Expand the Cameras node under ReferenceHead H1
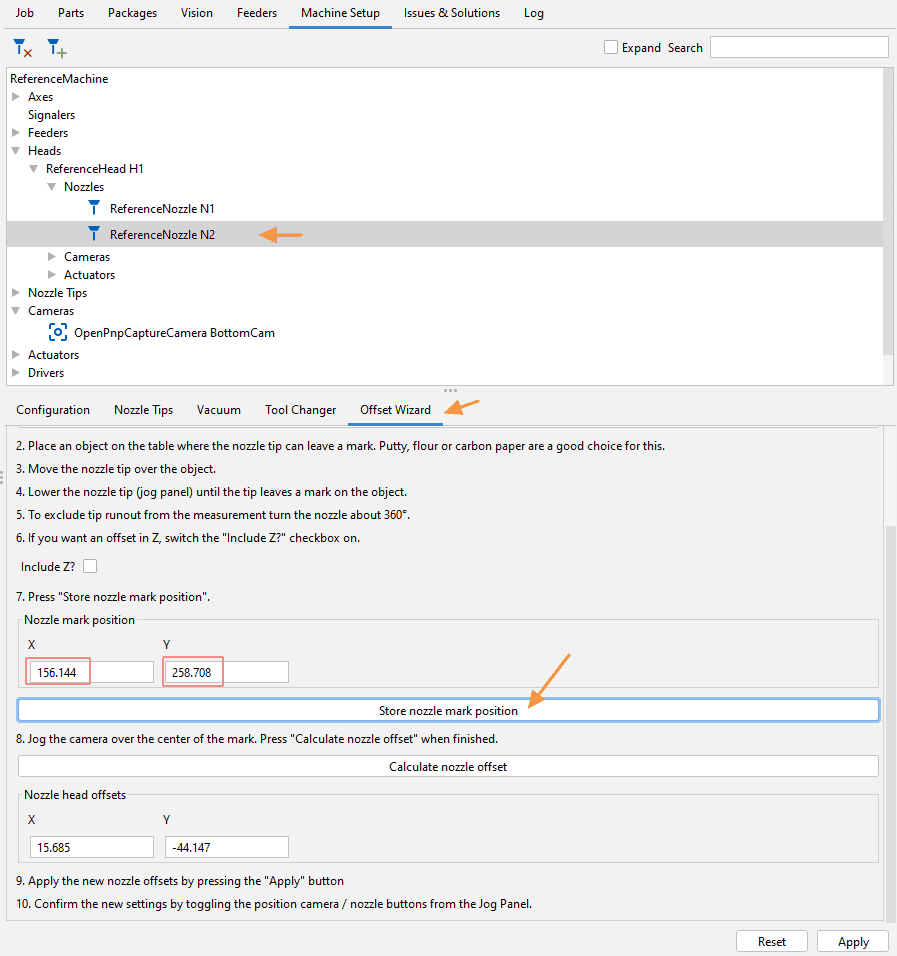 pyautogui.click(x=52, y=257)
